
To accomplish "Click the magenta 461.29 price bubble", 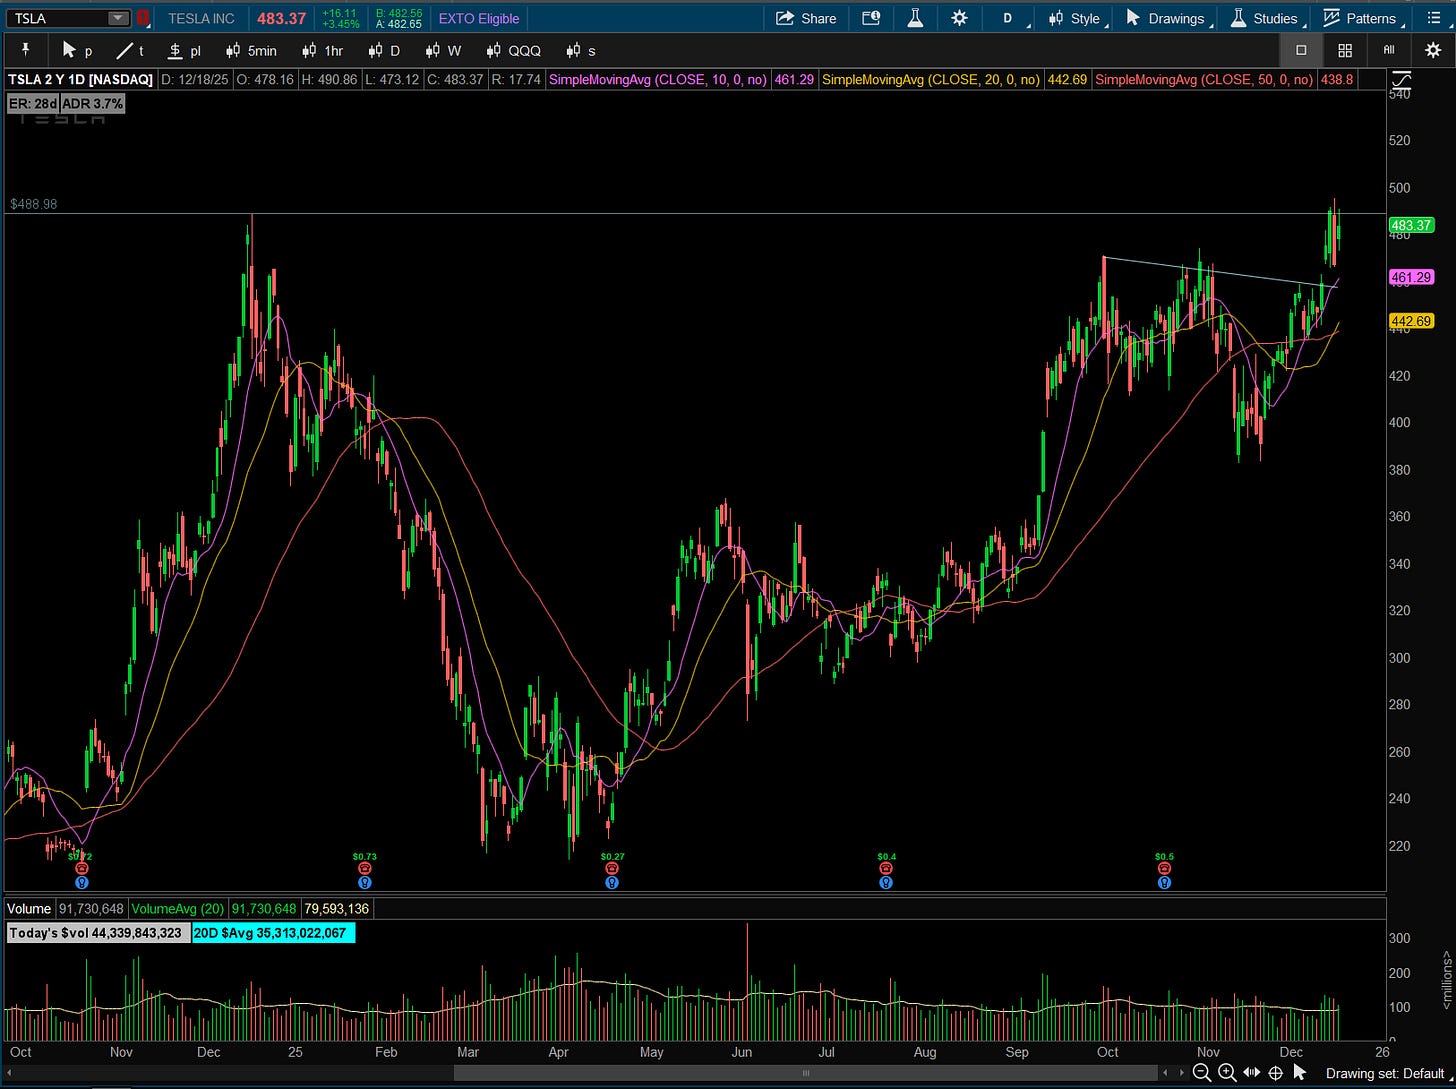I will pos(1411,277).
